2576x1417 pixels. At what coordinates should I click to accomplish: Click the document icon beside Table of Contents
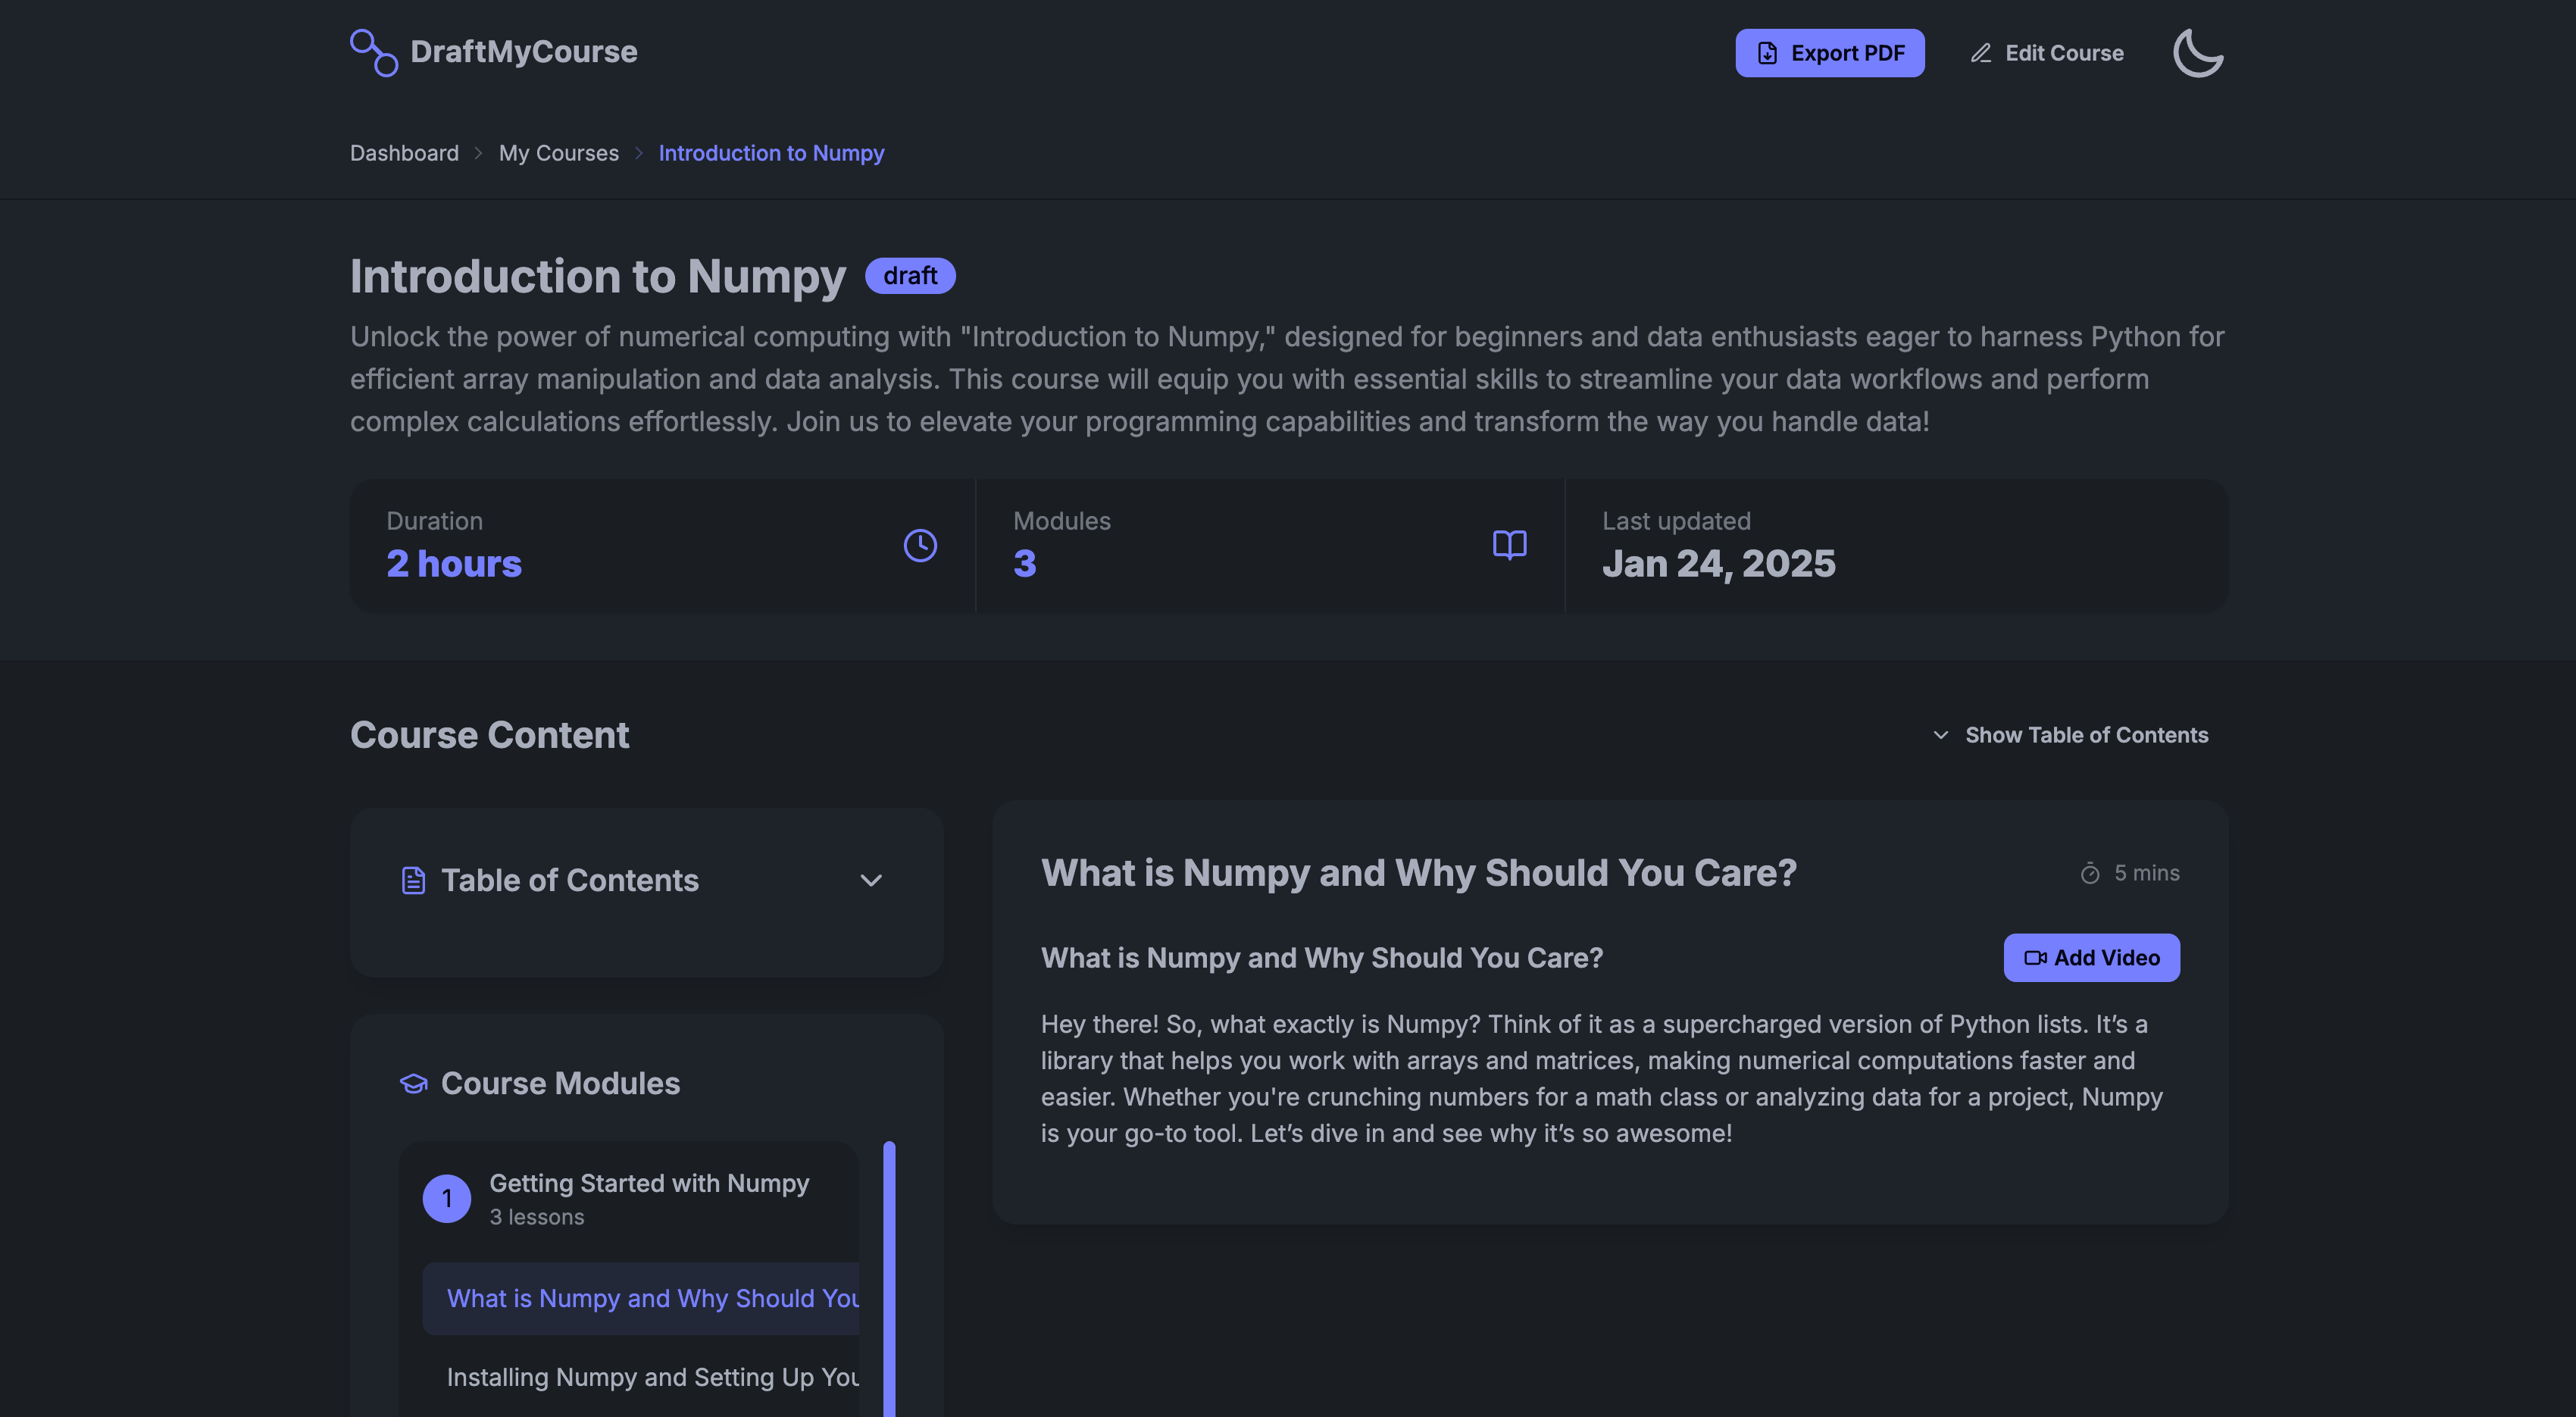(413, 880)
